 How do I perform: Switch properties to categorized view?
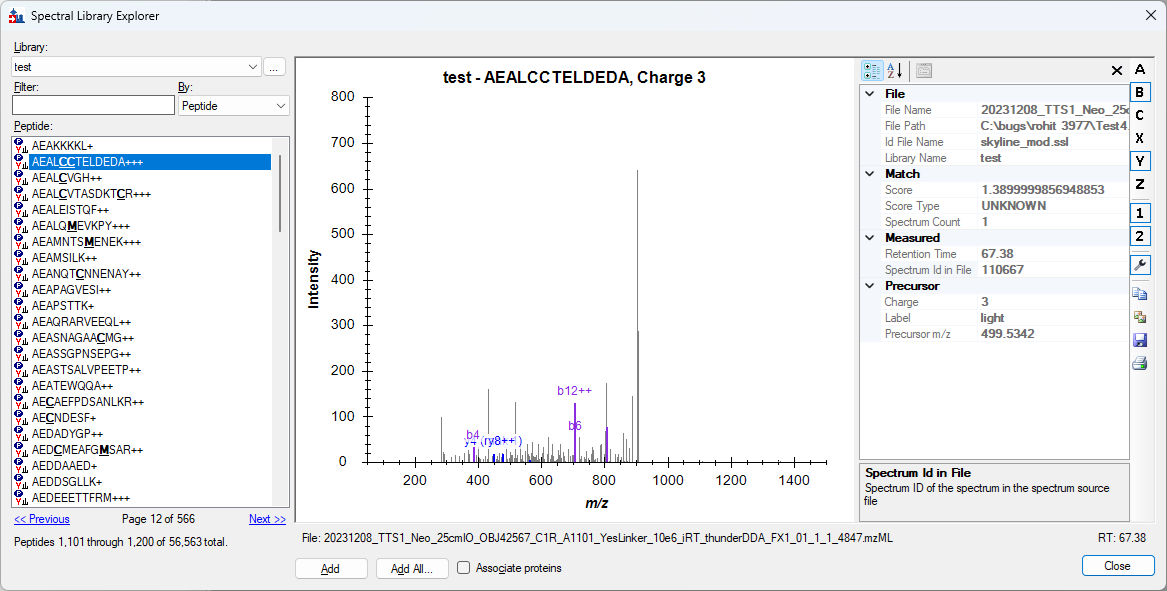pos(872,71)
